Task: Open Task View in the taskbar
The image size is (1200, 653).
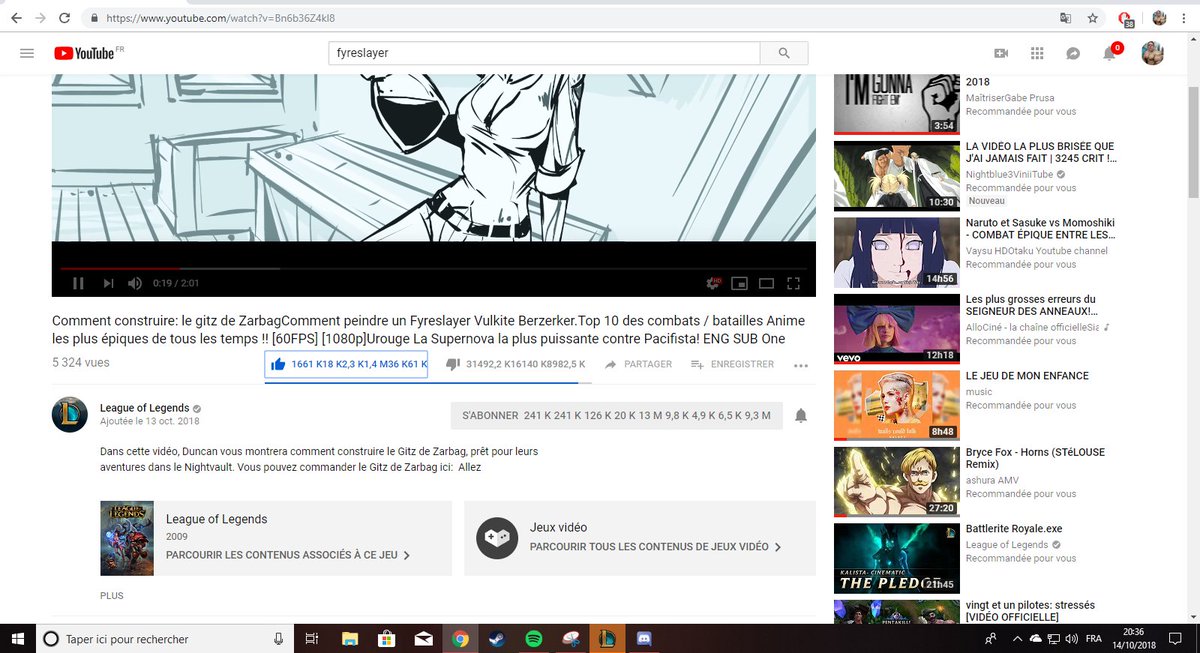Action: 312,638
